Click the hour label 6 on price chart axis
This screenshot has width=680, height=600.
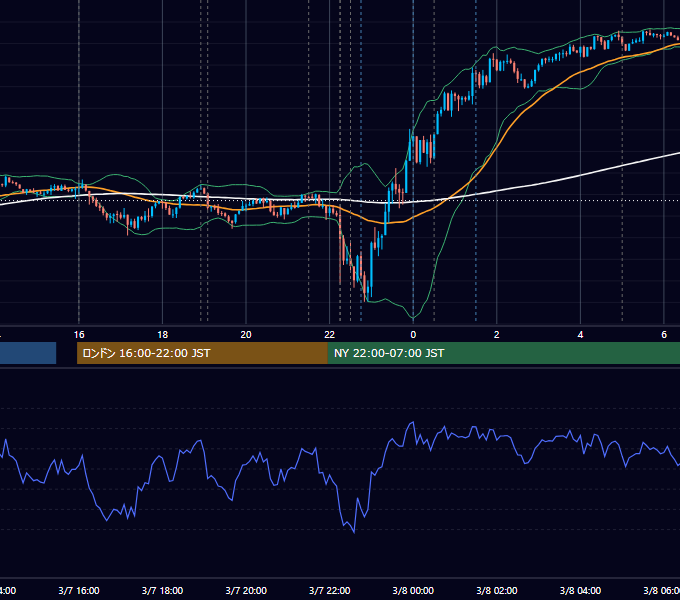point(664,335)
